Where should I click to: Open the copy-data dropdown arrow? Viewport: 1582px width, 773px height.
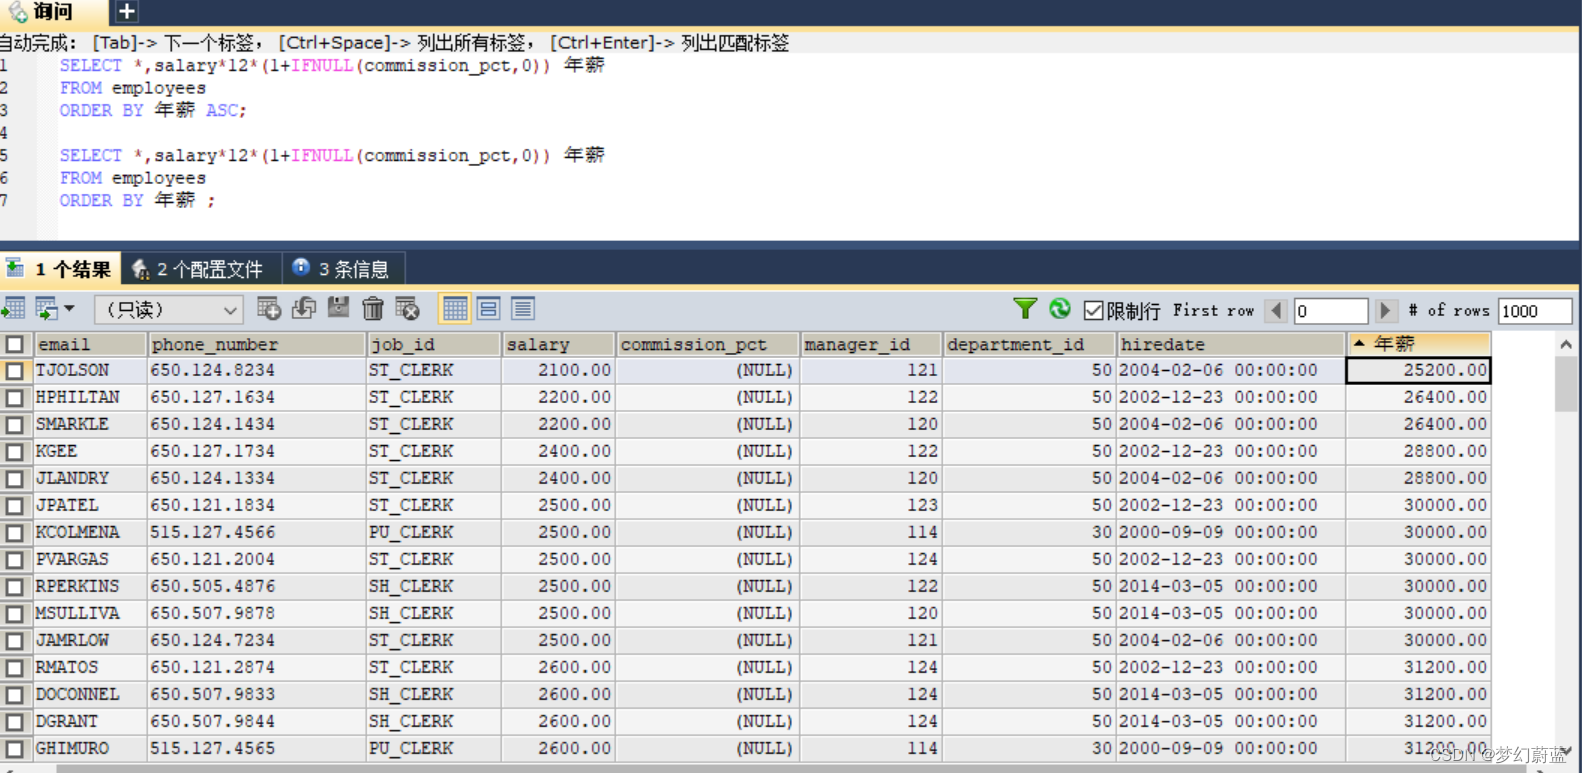coord(70,309)
